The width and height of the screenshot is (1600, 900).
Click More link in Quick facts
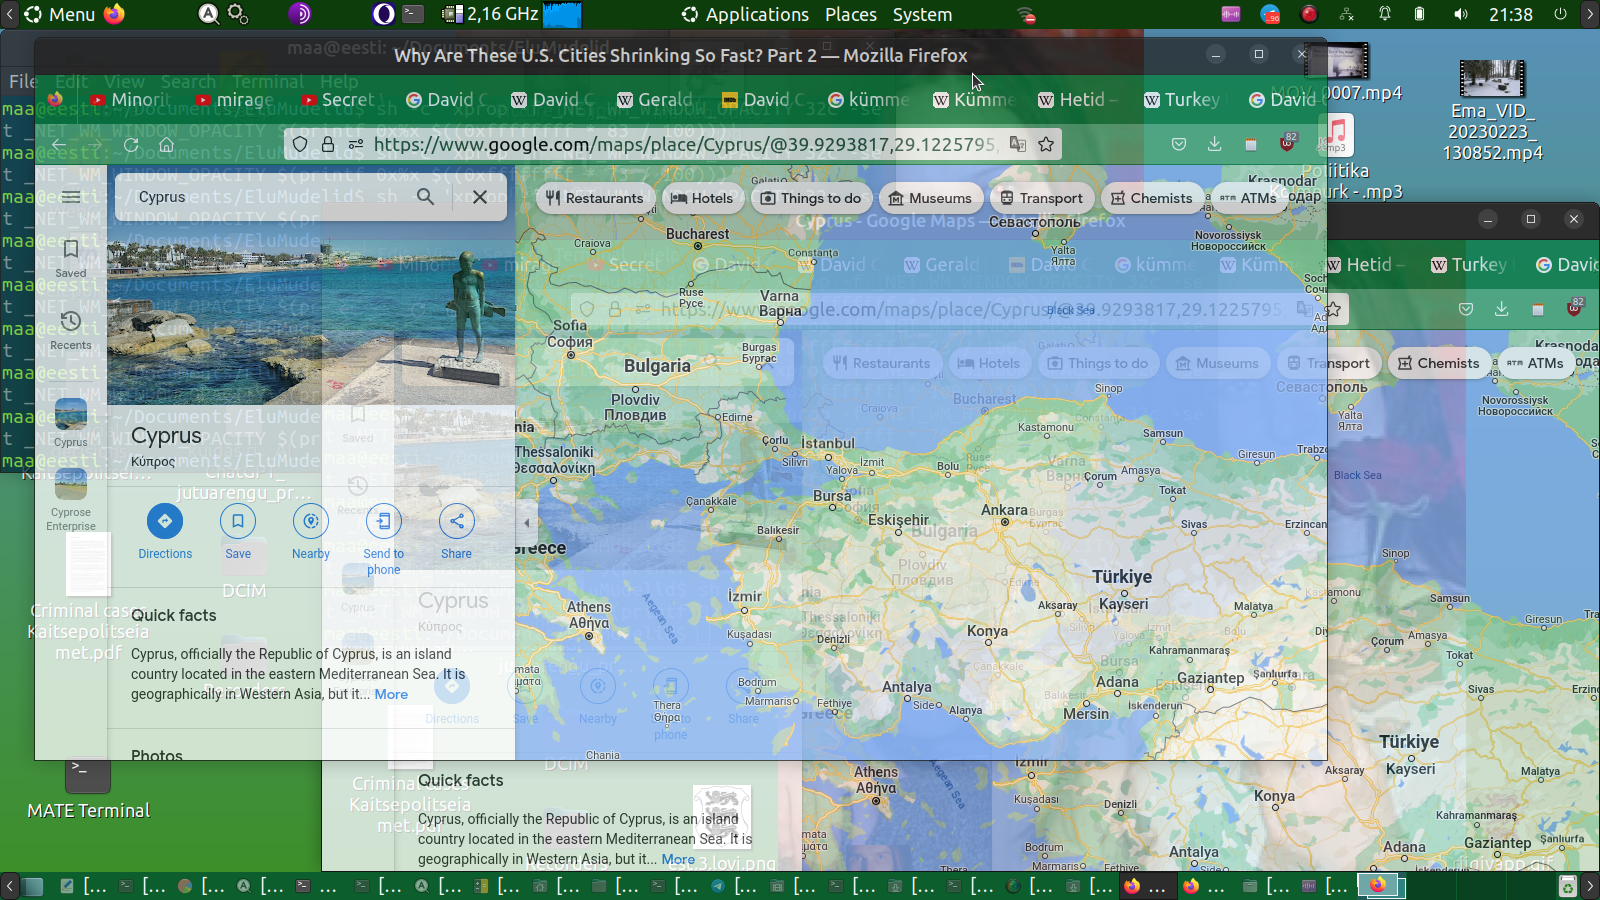click(x=391, y=694)
